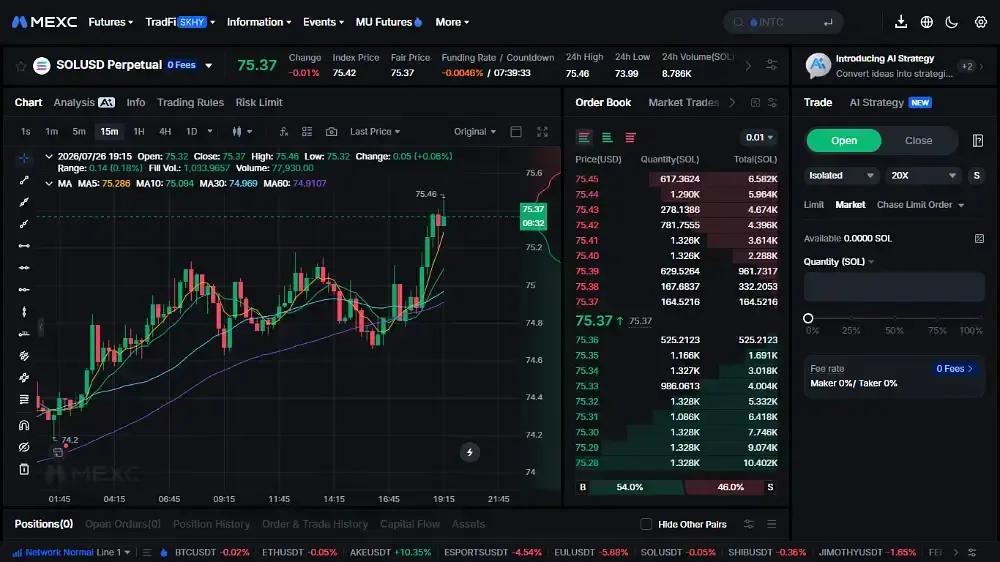The height and width of the screenshot is (562, 1000).
Task: Show only bids in order book
Action: [x=607, y=137]
